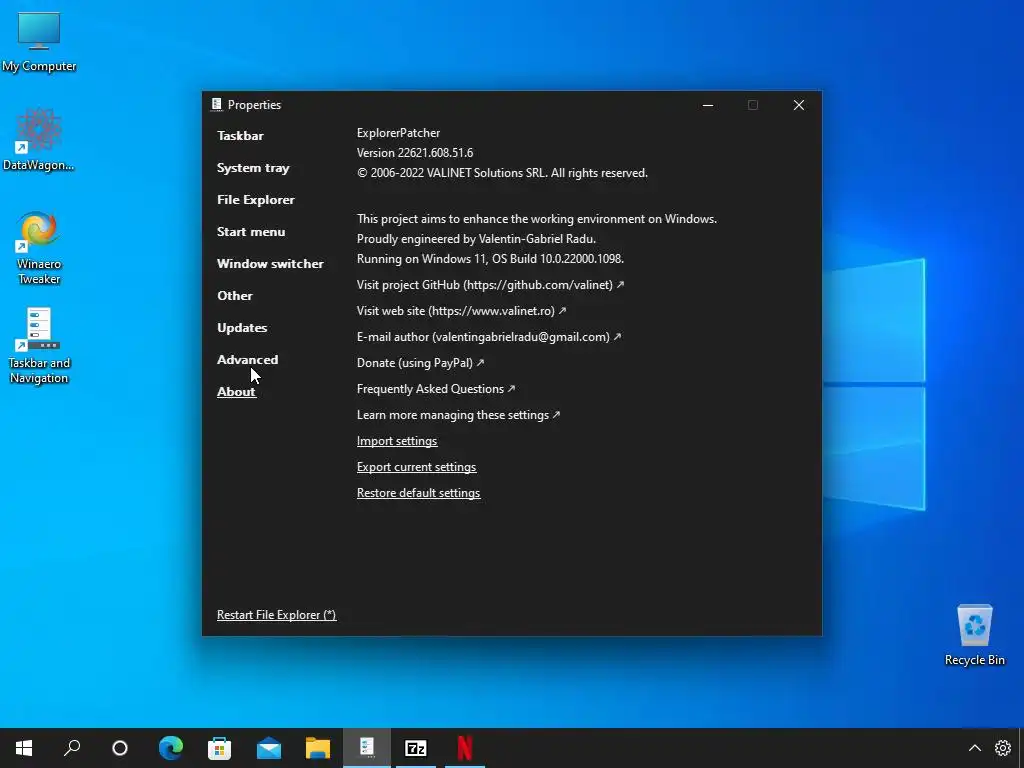Click the E-mail author link
The width and height of the screenshot is (1024, 768).
point(488,337)
